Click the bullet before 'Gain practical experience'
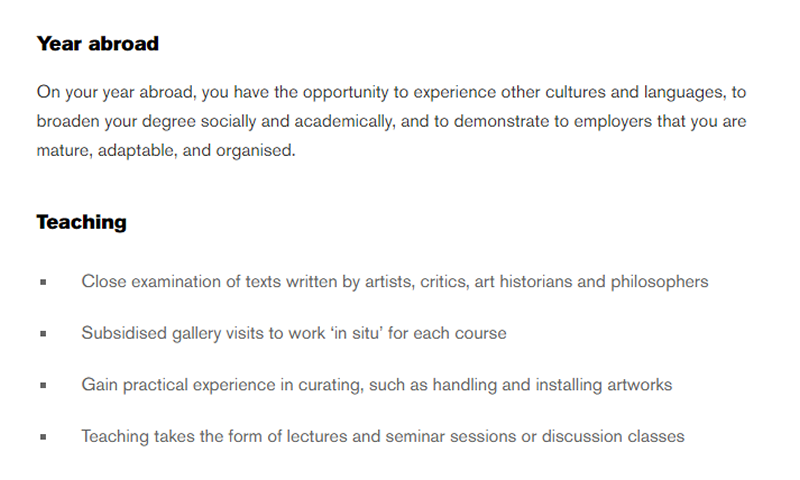 click(43, 385)
